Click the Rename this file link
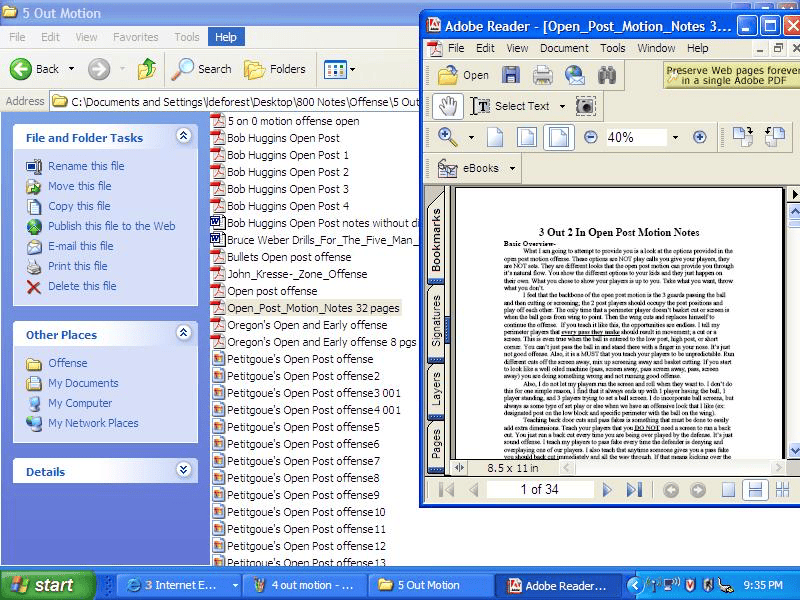Image resolution: width=800 pixels, height=600 pixels. (86, 166)
